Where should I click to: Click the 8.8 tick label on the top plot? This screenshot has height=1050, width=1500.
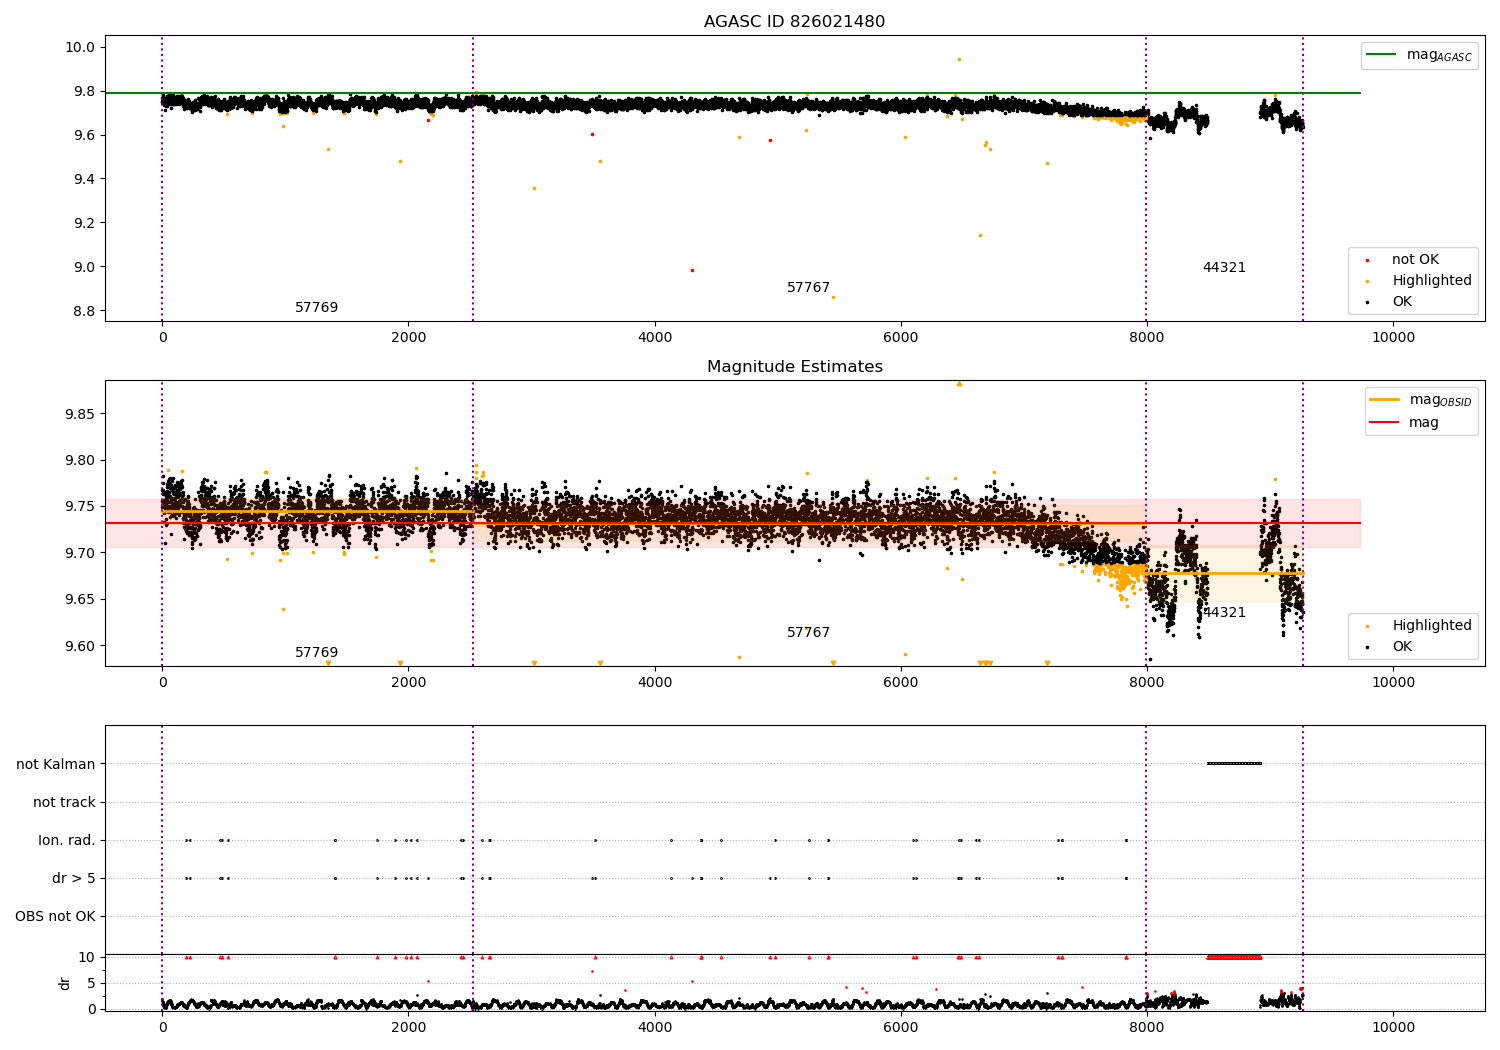pos(84,311)
